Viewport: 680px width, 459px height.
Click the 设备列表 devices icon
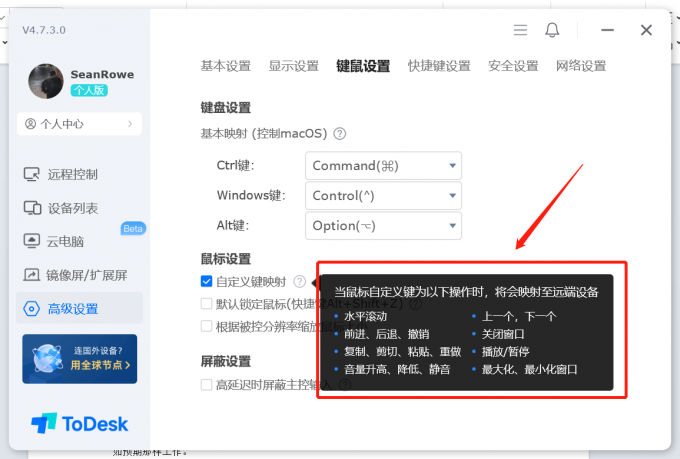32,208
